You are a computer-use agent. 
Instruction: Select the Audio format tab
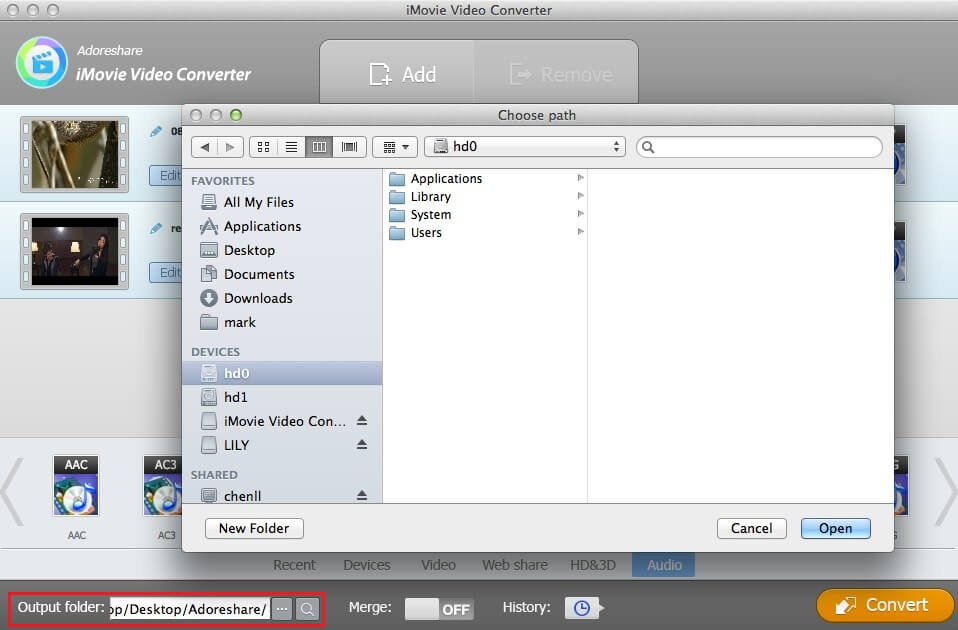664,565
